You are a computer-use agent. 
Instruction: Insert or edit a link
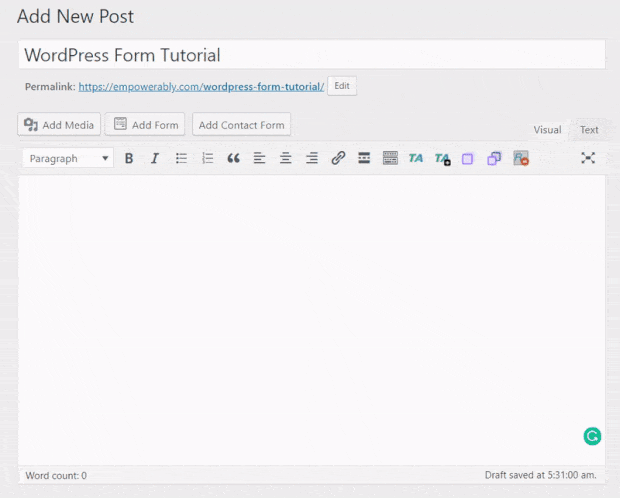[338, 158]
